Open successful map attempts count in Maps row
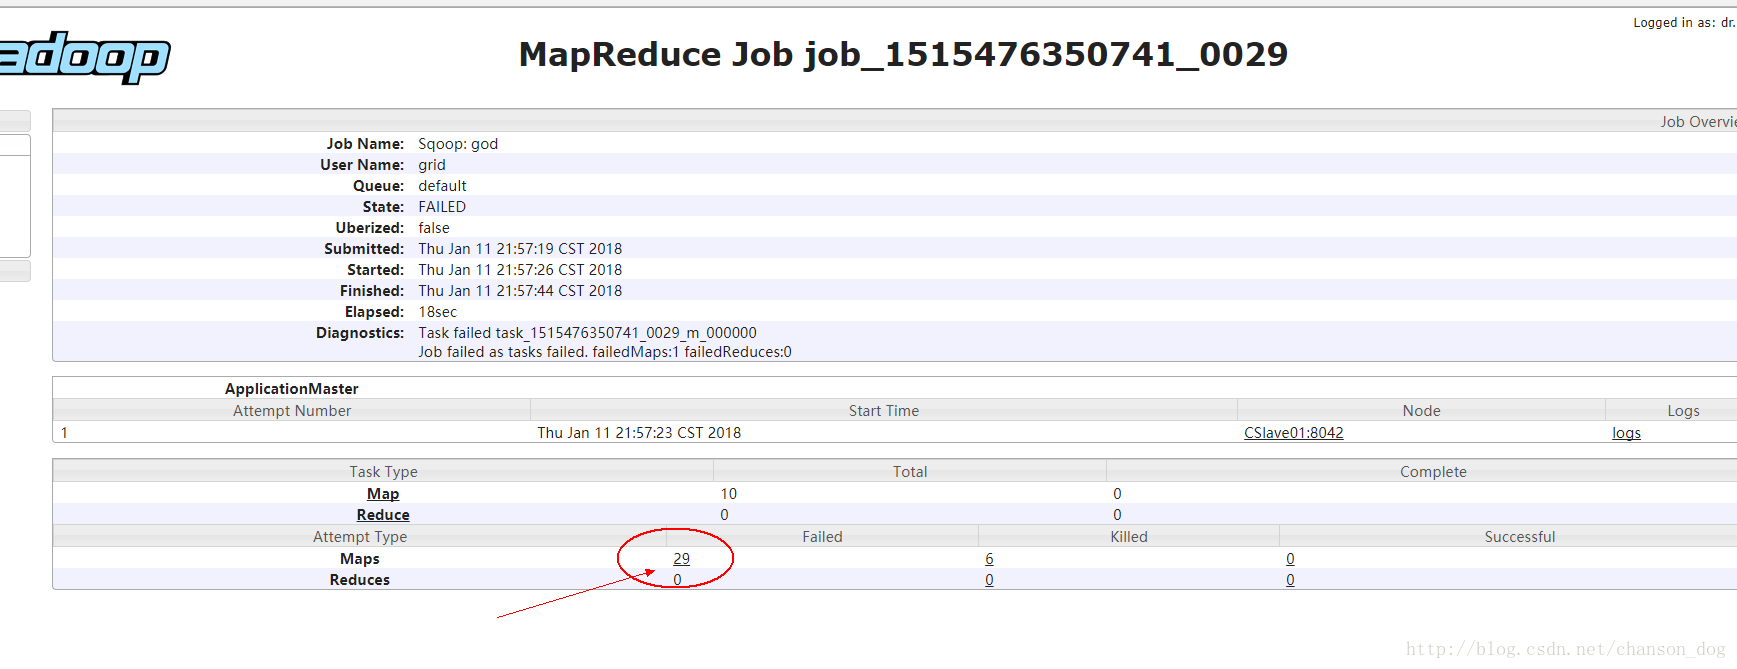 (x=1290, y=559)
